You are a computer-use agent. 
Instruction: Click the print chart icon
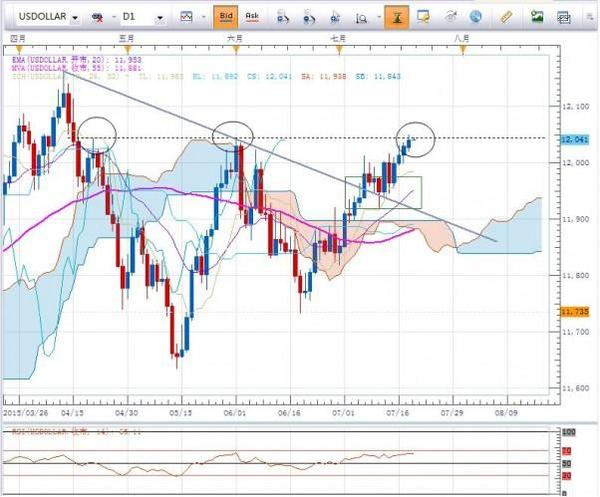point(562,17)
